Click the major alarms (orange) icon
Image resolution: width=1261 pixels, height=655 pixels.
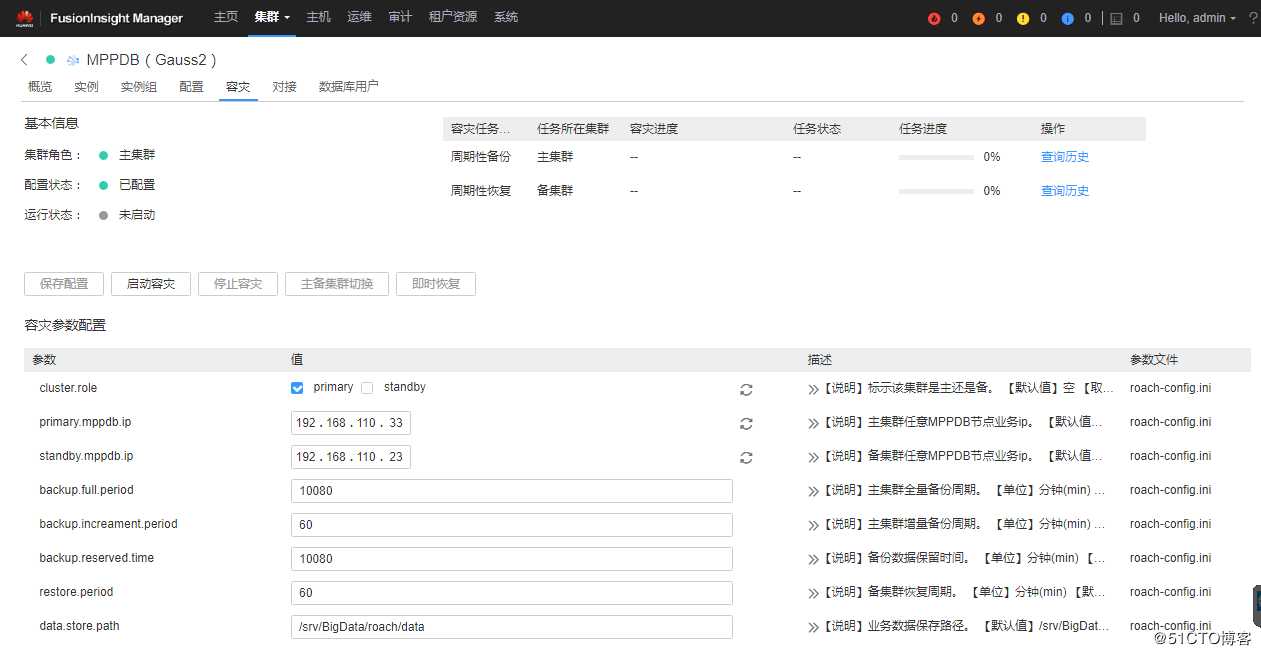coord(979,17)
